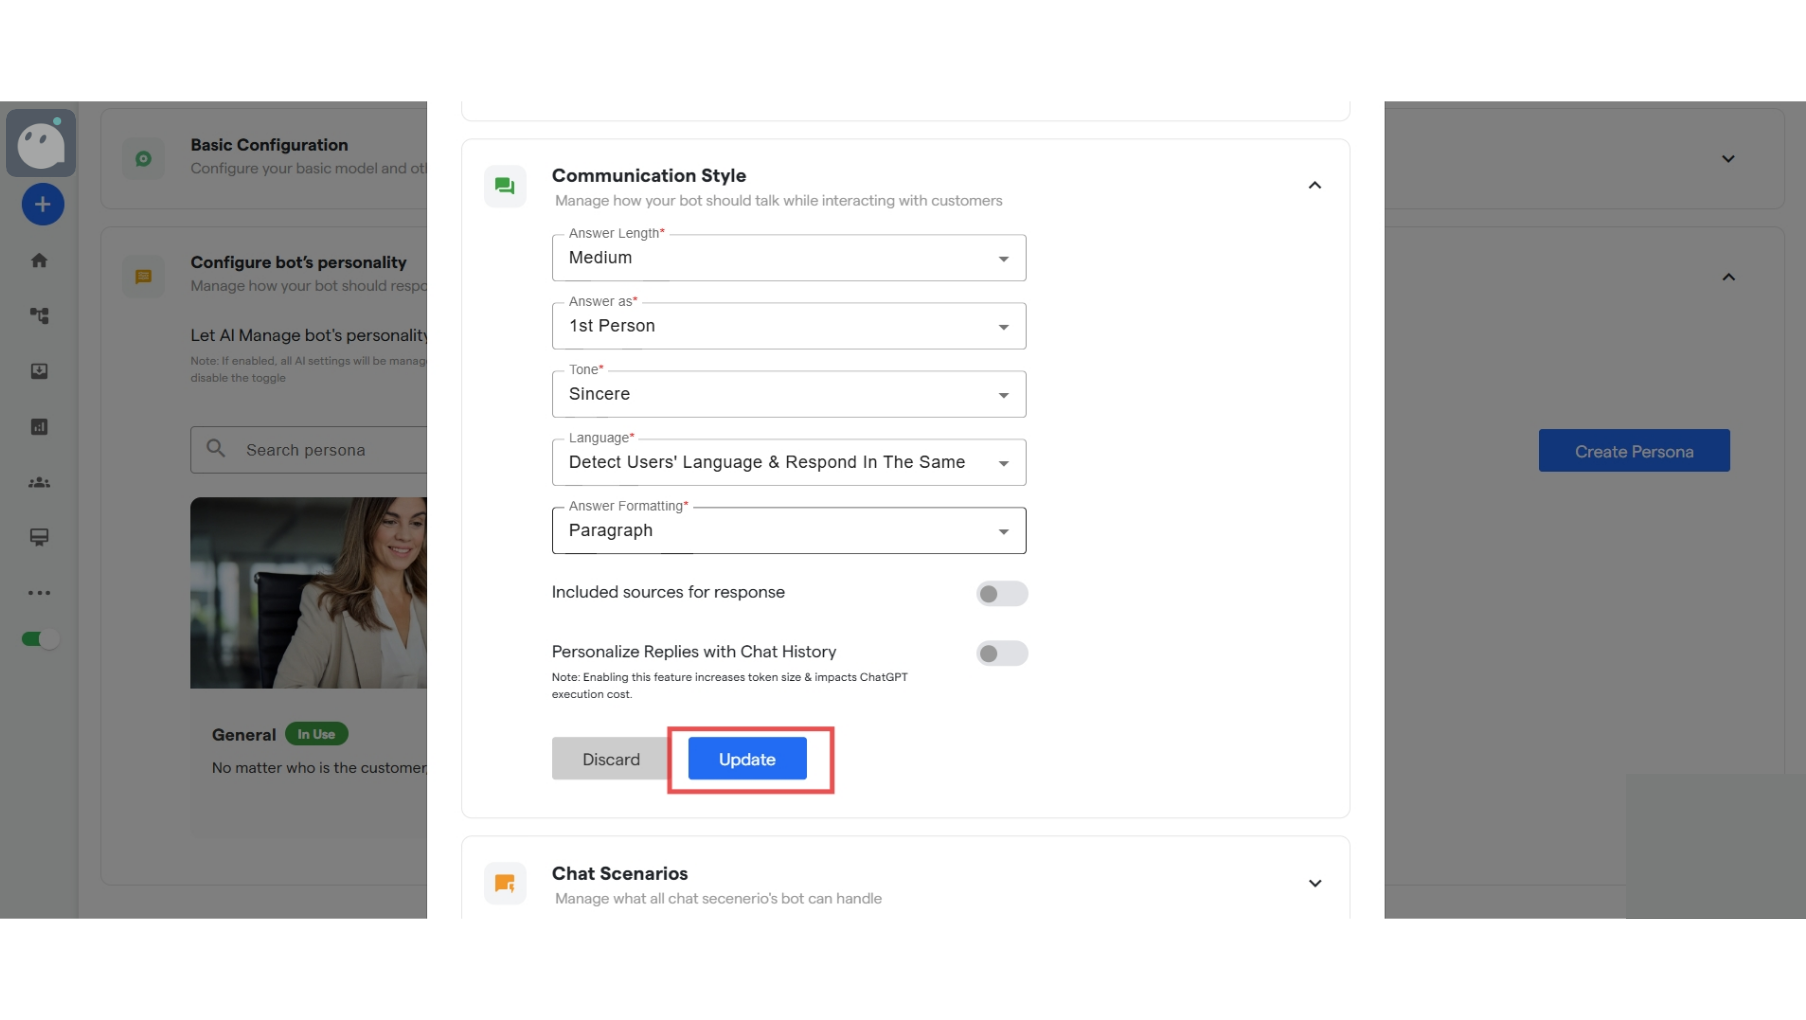Open the Language dropdown
The height and width of the screenshot is (1020, 1806).
pyautogui.click(x=789, y=462)
